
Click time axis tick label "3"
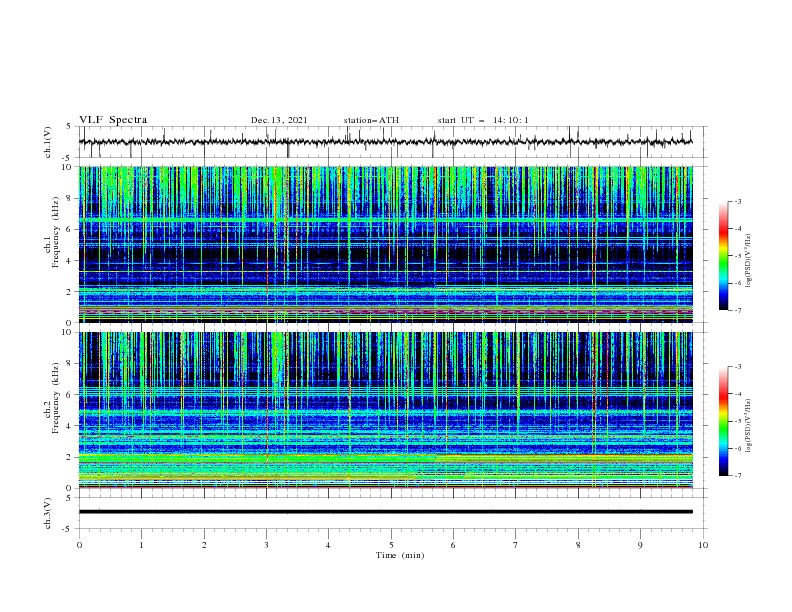tap(266, 545)
